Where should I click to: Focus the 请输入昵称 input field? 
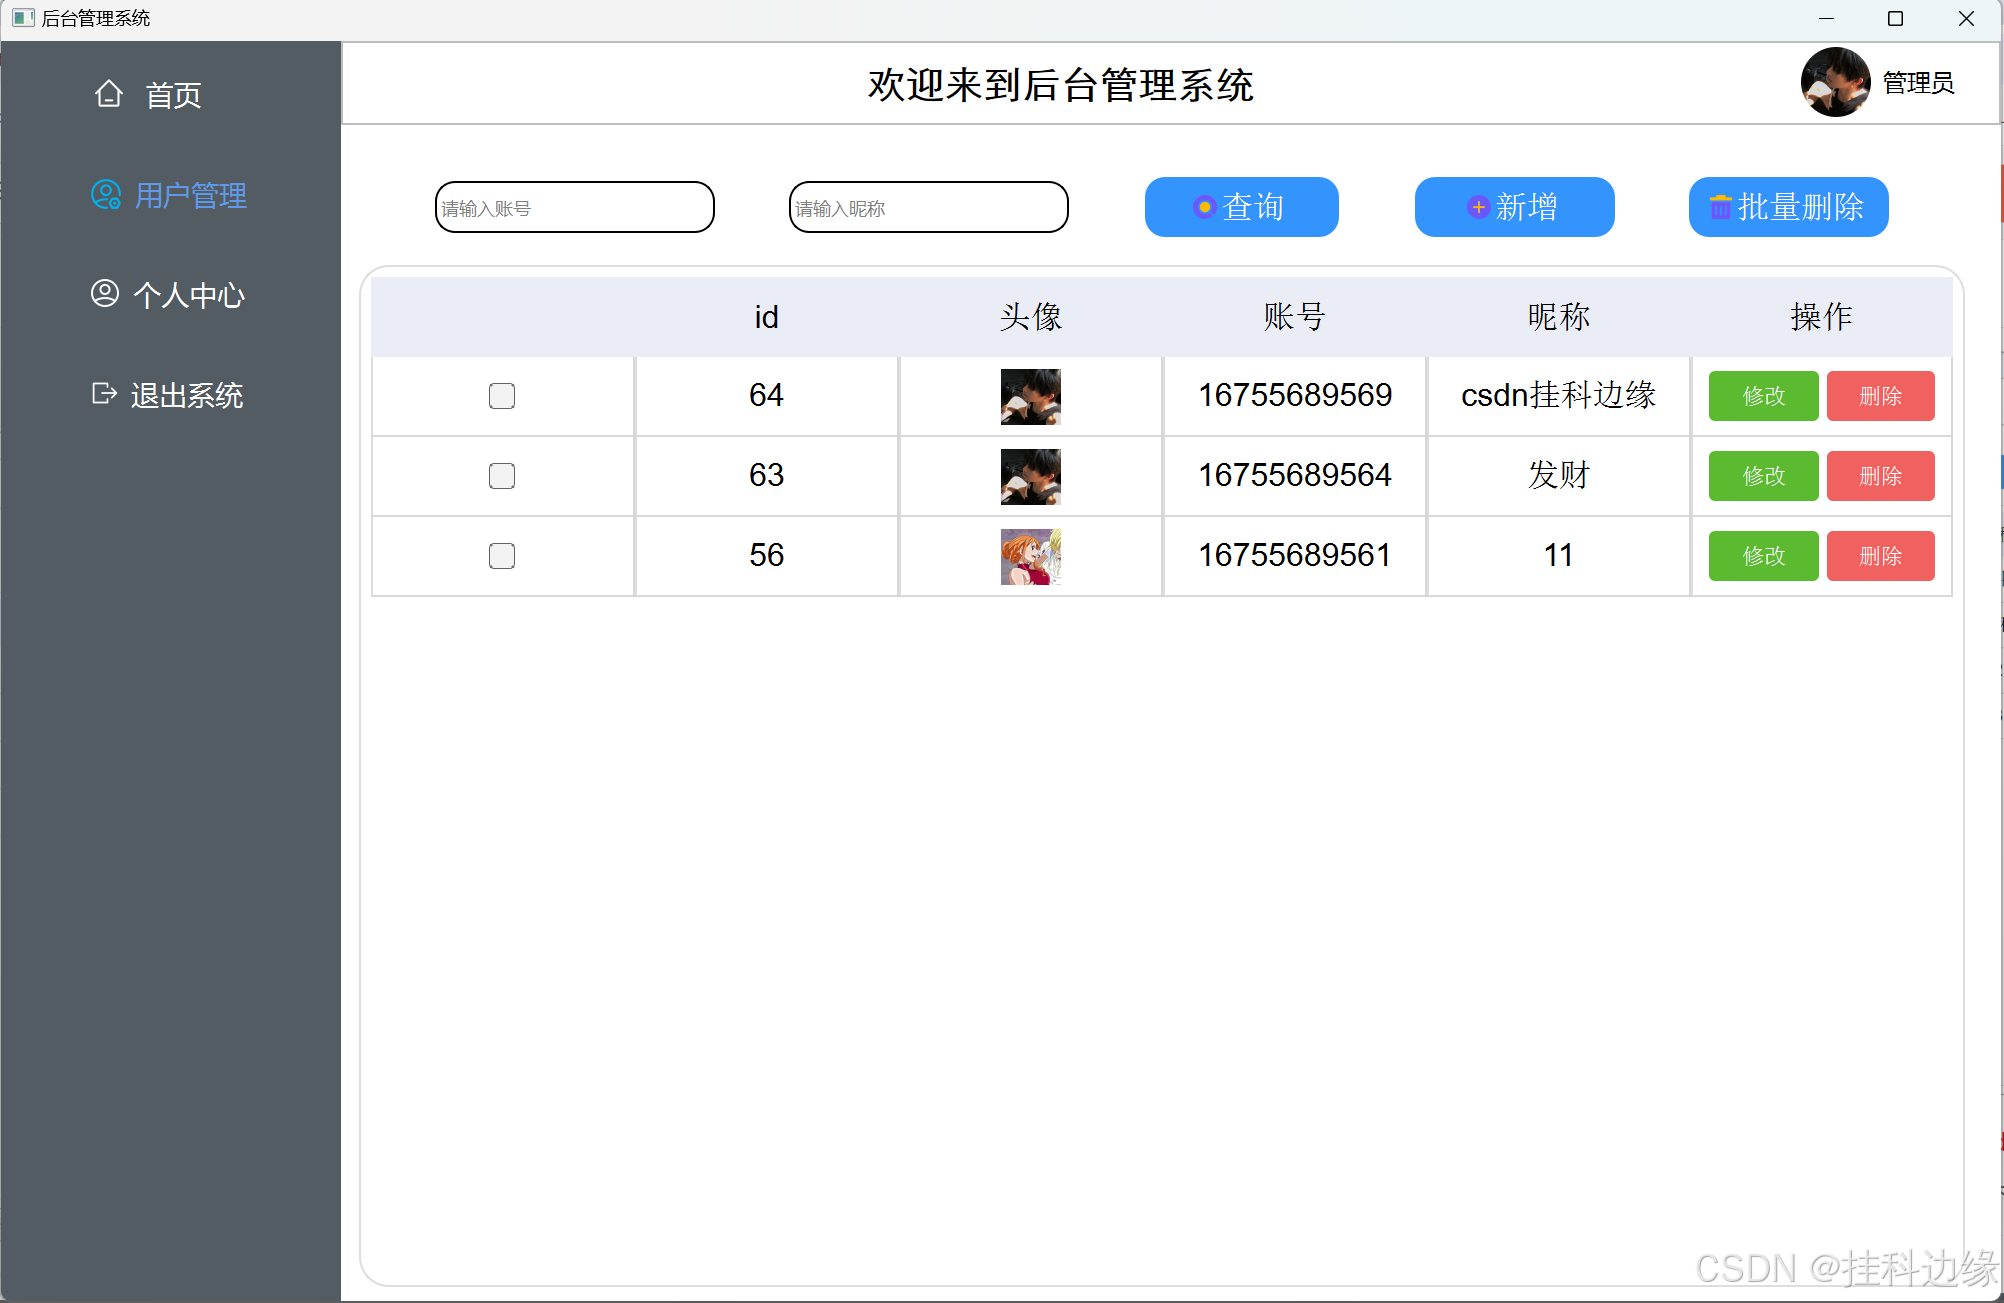(x=929, y=208)
